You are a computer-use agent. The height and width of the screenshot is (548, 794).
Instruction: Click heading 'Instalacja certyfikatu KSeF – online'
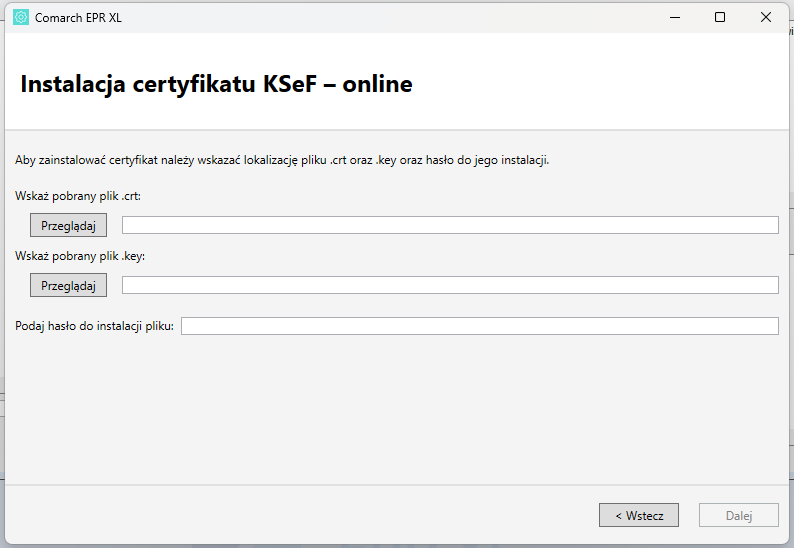tap(216, 84)
